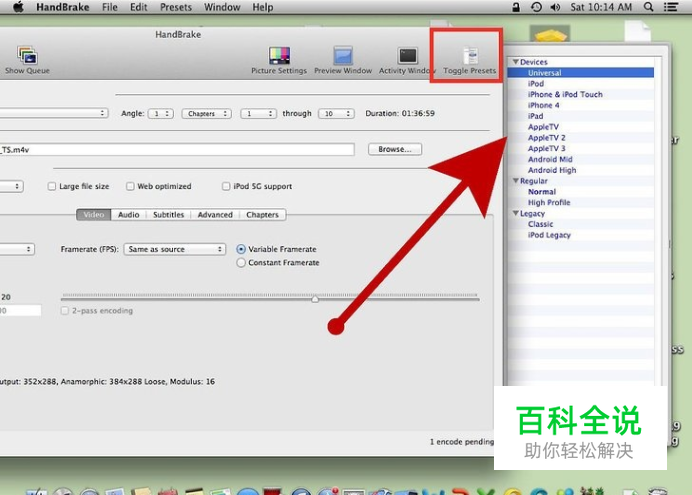Open the Framerate Same as source dropdown
692x495 pixels.
pyautogui.click(x=175, y=249)
